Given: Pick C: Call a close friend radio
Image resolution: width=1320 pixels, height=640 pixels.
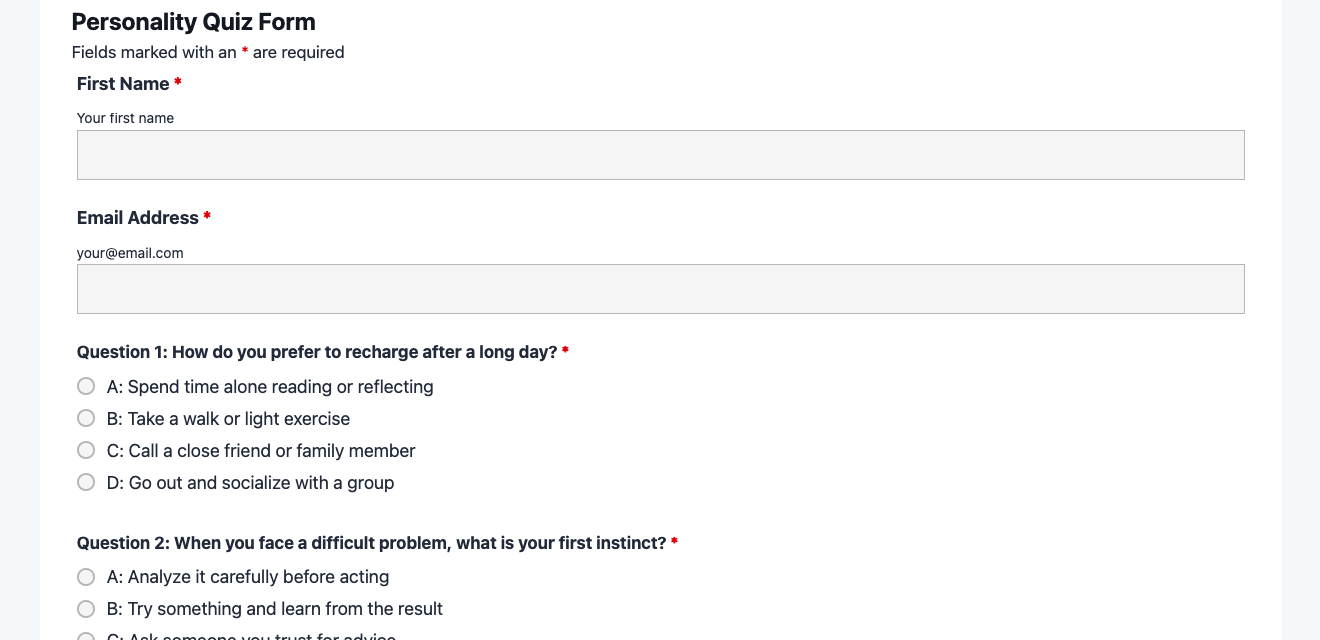Looking at the screenshot, I should click(x=86, y=450).
